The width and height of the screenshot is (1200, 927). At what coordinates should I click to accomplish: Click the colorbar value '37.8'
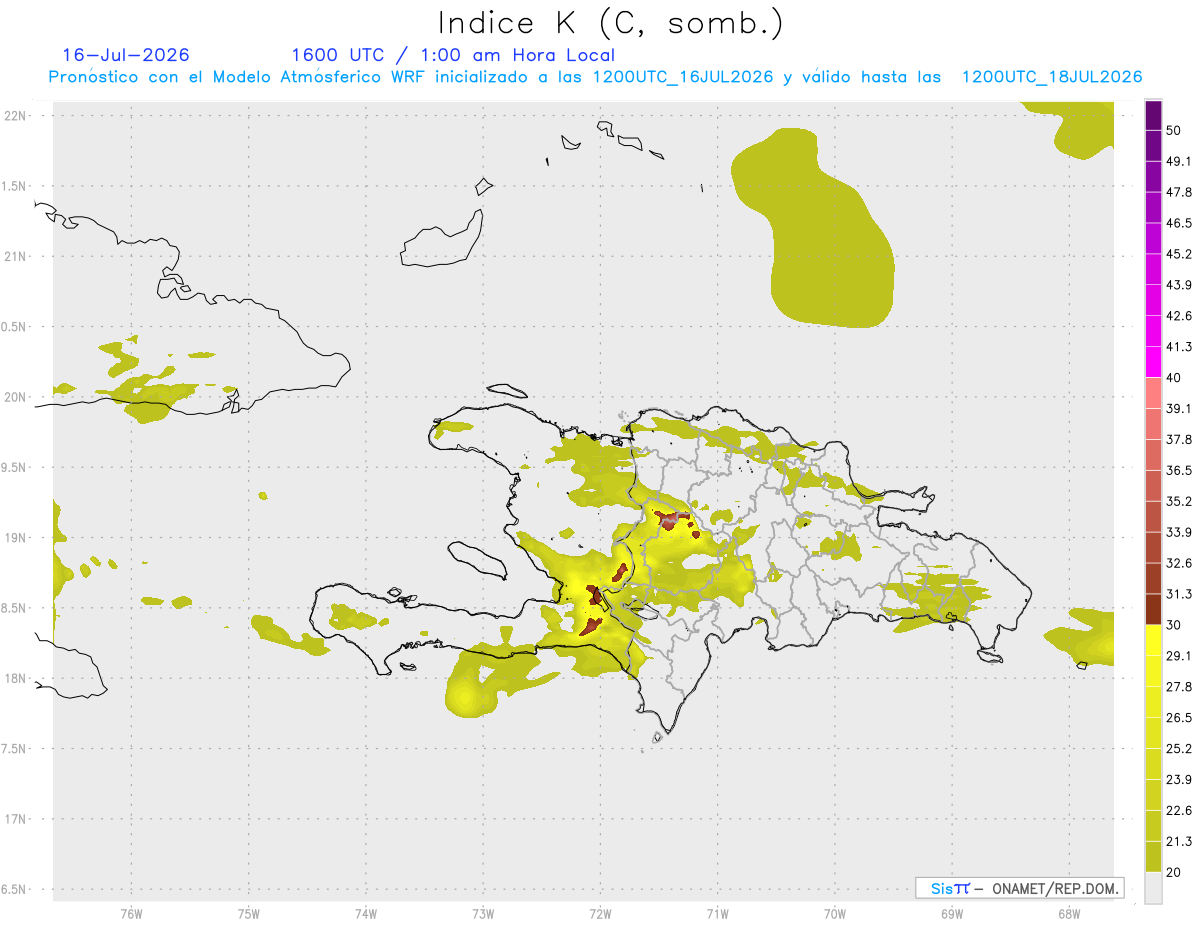point(1179,439)
